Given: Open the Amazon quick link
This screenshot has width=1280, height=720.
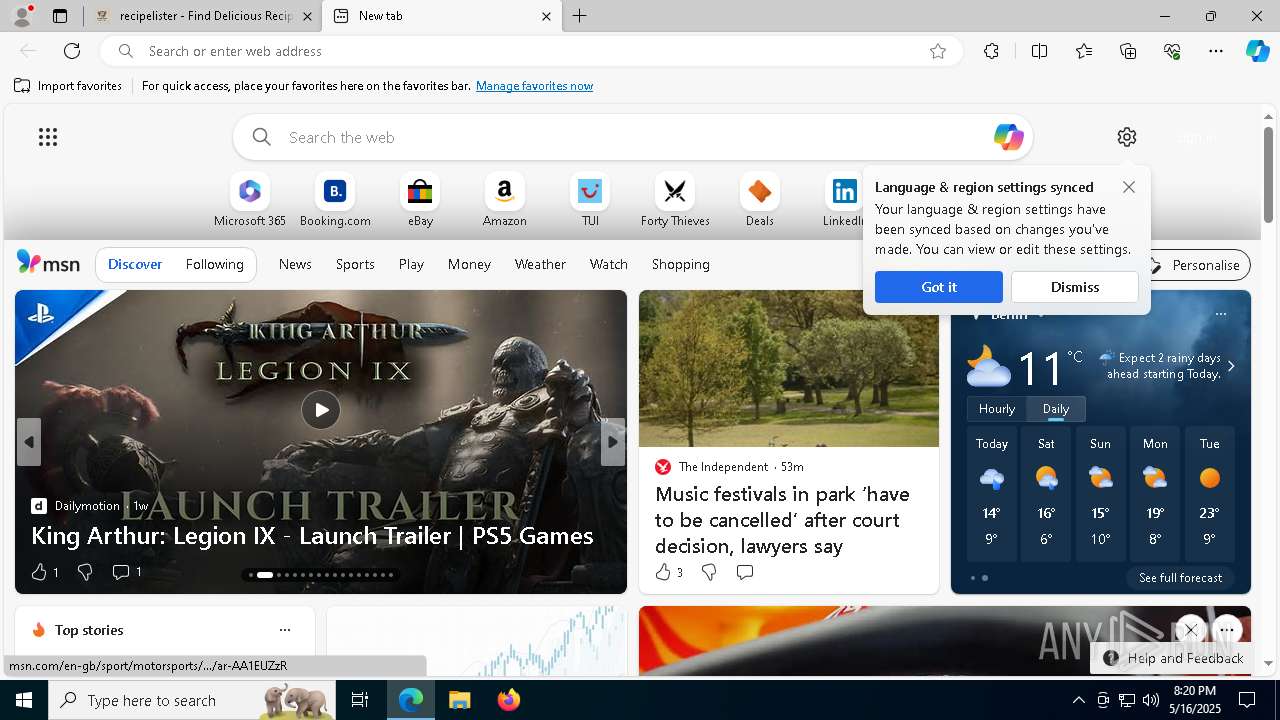Looking at the screenshot, I should click(504, 200).
